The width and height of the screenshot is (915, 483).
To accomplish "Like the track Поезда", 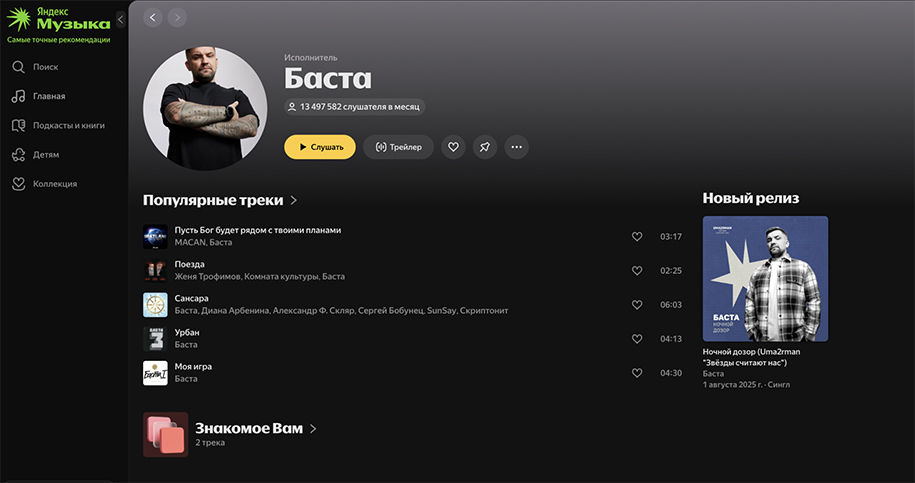I will tap(637, 271).
